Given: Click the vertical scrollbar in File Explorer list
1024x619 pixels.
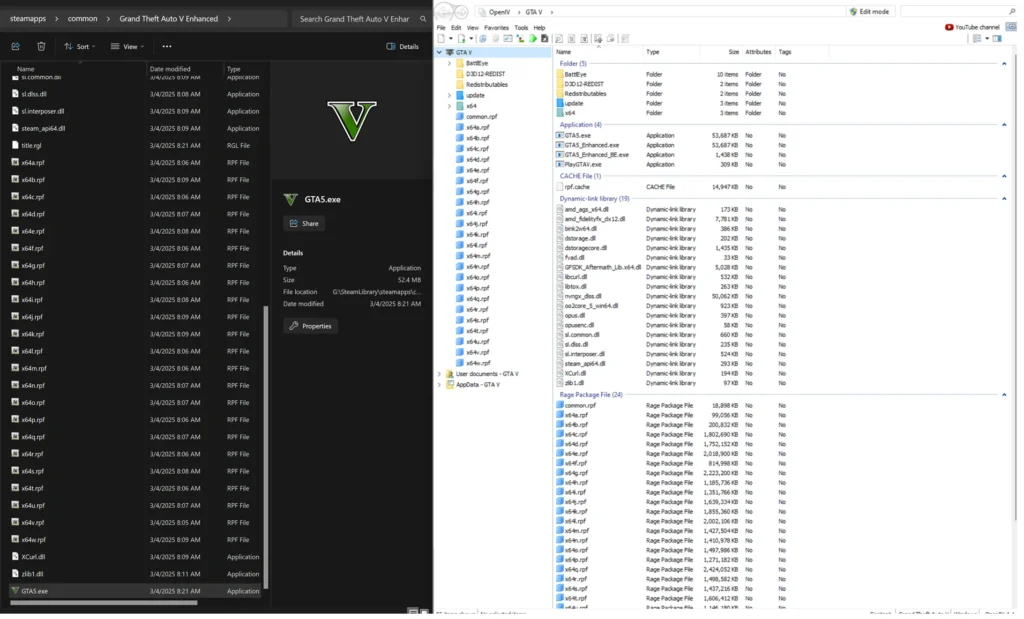Looking at the screenshot, I should [266, 447].
